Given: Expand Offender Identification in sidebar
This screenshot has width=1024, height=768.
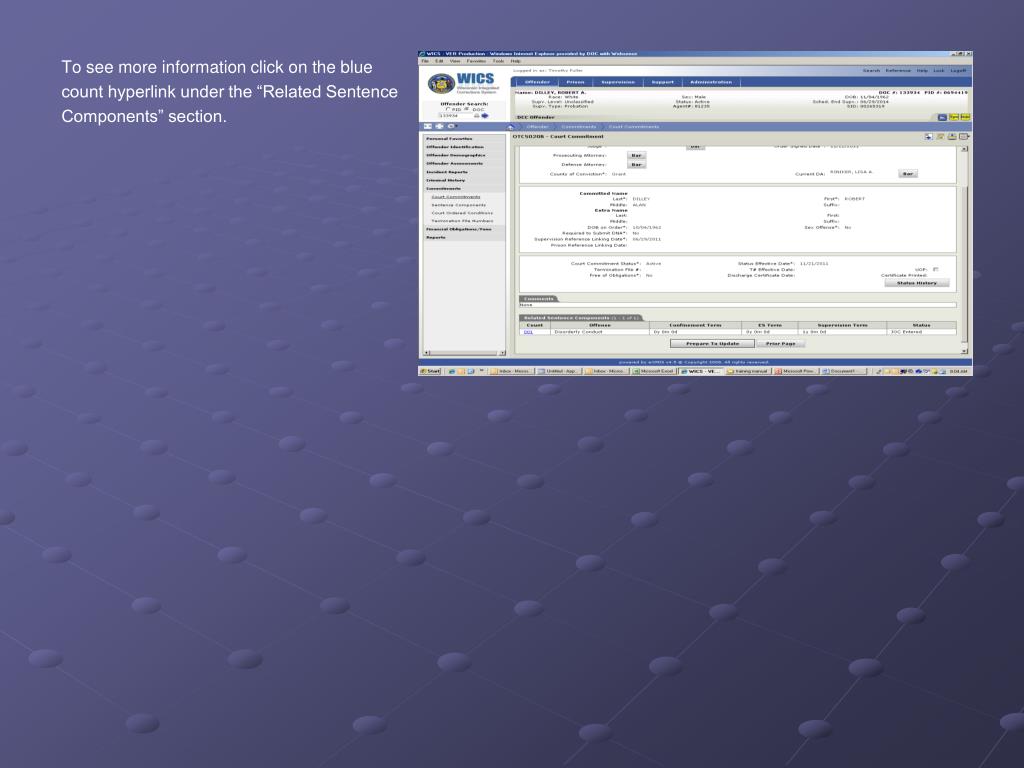Looking at the screenshot, I should tap(464, 147).
